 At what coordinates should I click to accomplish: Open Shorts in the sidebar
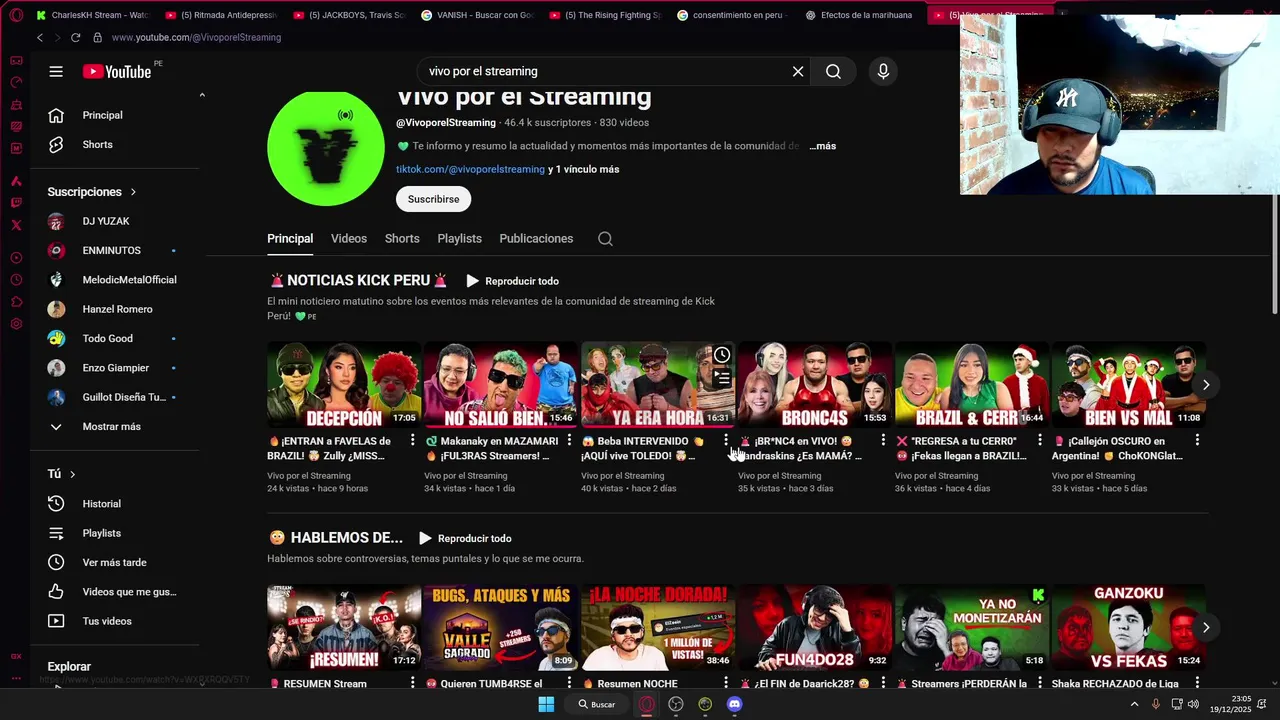point(116,144)
